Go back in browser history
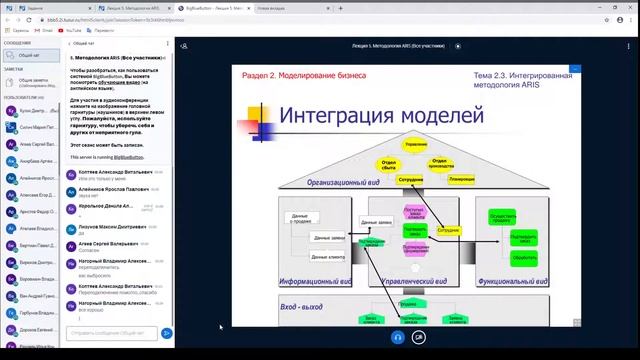Viewport: 640px width, 360px height. [x=7, y=20]
